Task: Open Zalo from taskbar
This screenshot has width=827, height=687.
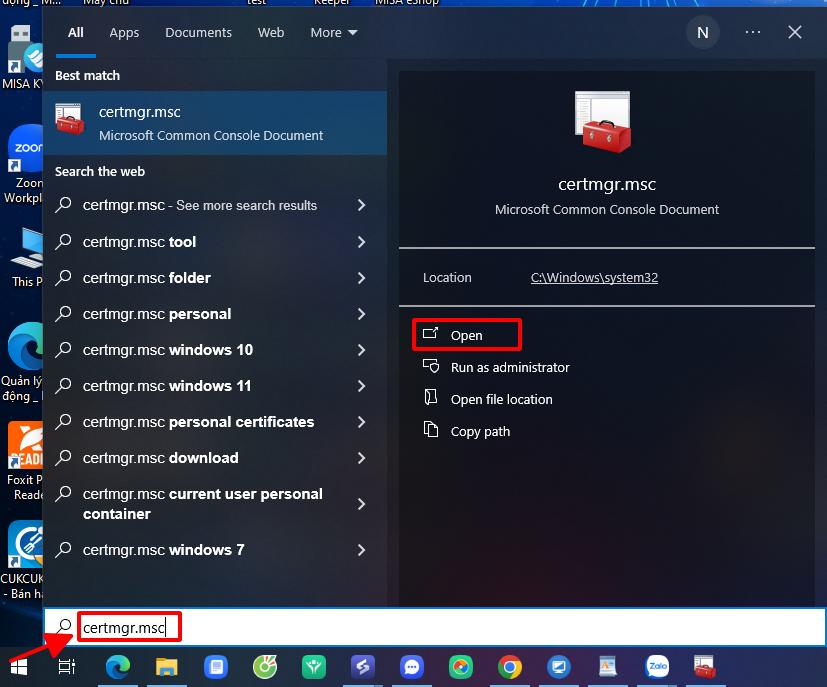Action: pos(658,667)
